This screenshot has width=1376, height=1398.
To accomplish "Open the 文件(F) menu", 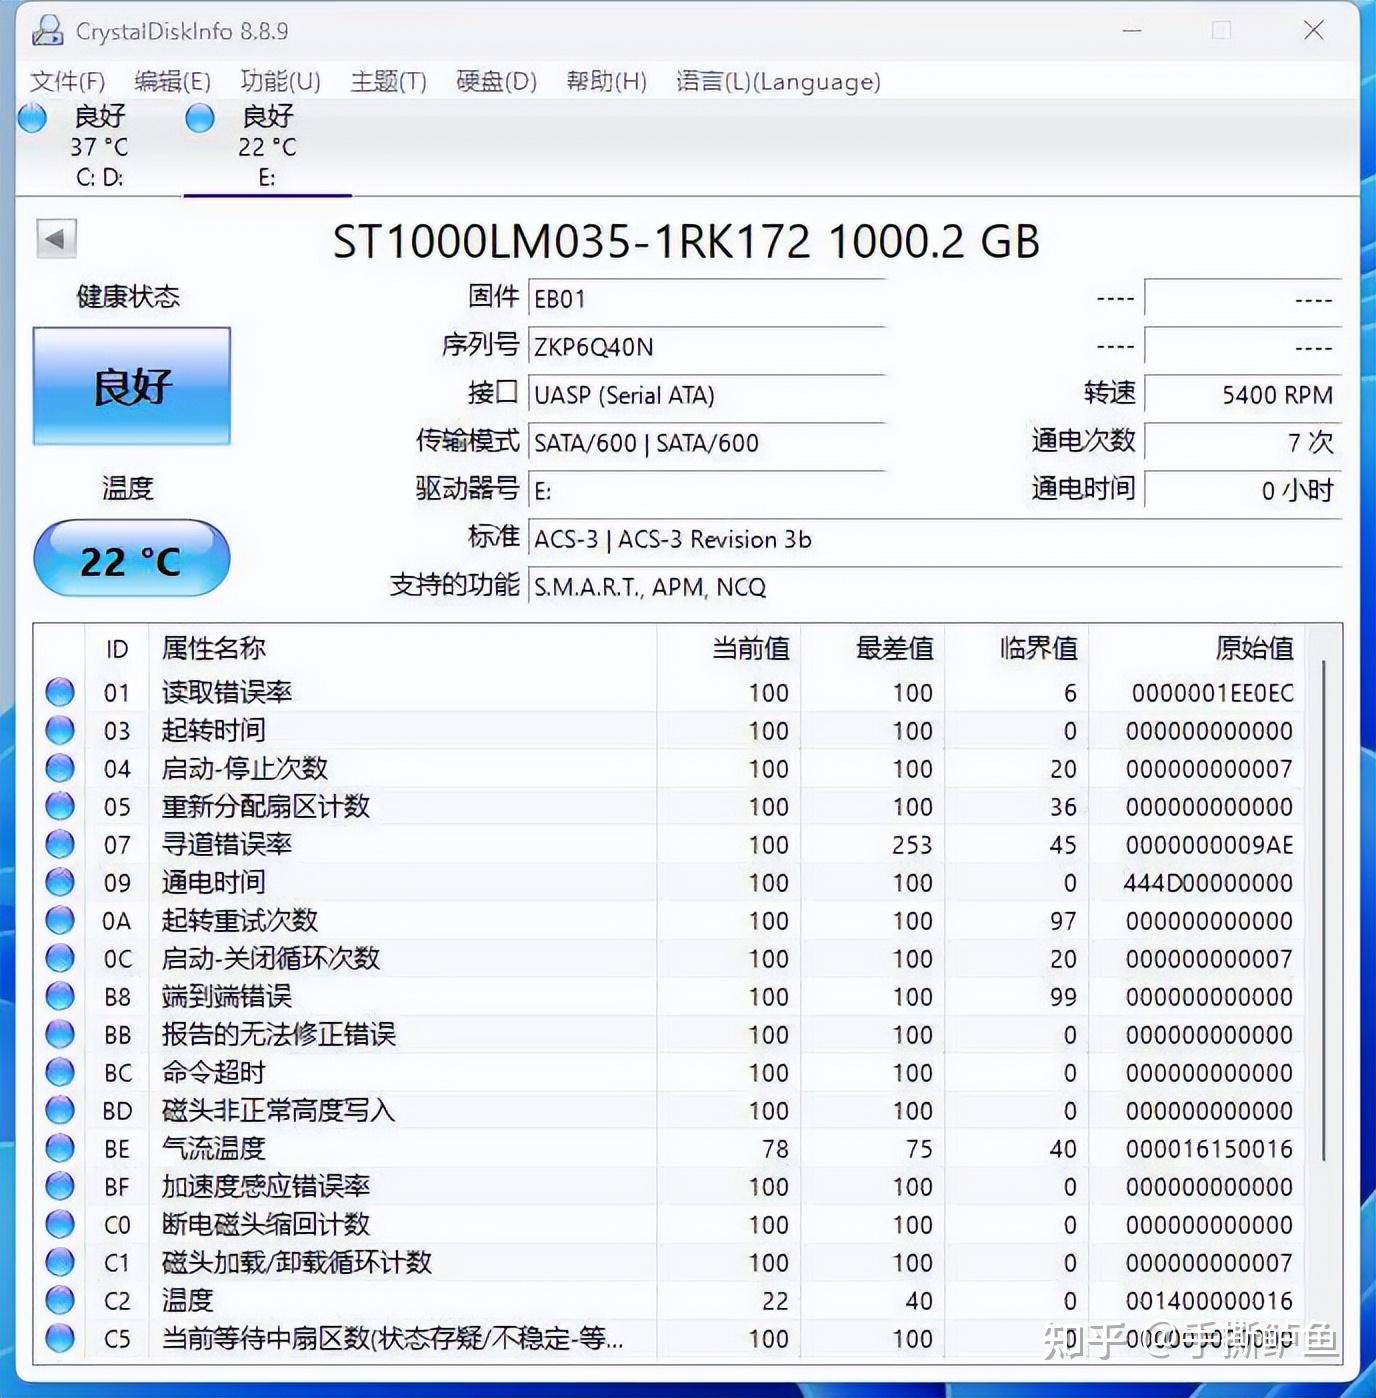I will [x=67, y=81].
